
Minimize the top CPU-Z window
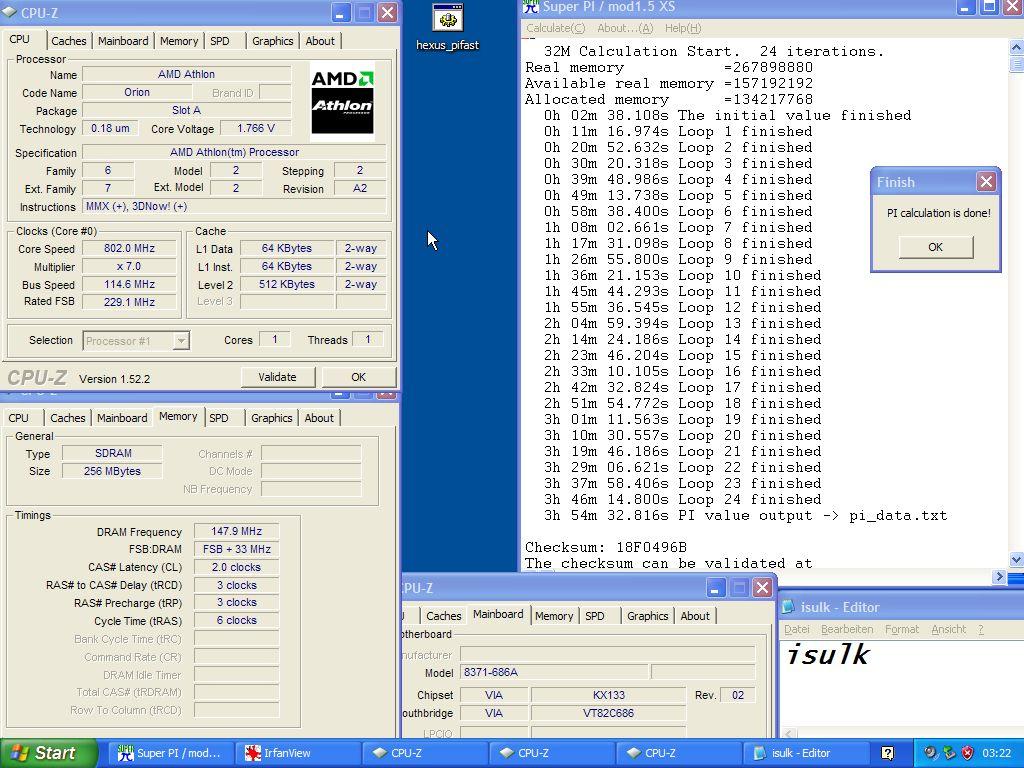(340, 12)
